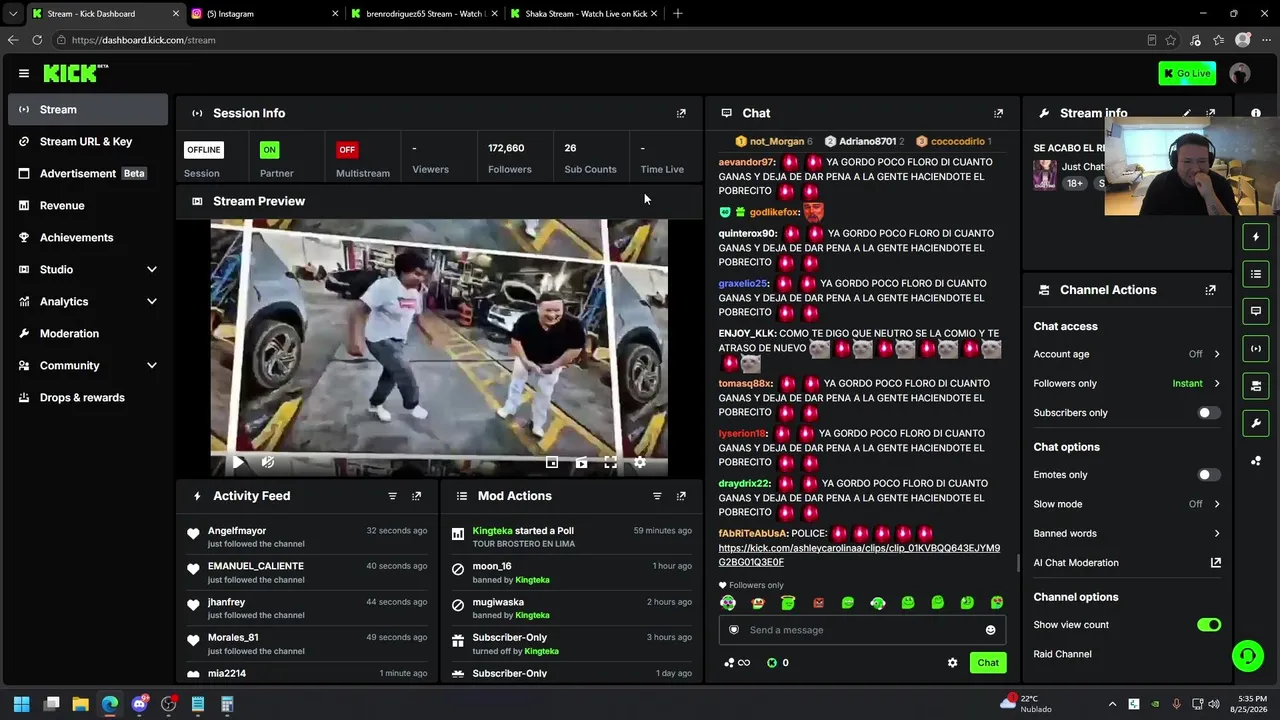Play the stream preview video
This screenshot has width=1280, height=720.
(237, 462)
